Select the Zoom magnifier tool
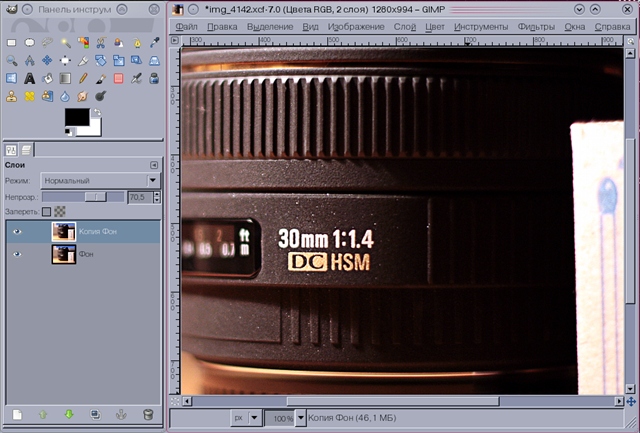Screen dimensions: 640x433 pos(12,60)
